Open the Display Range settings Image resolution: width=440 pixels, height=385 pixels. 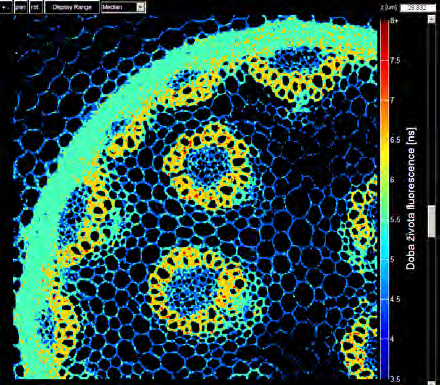pos(72,7)
